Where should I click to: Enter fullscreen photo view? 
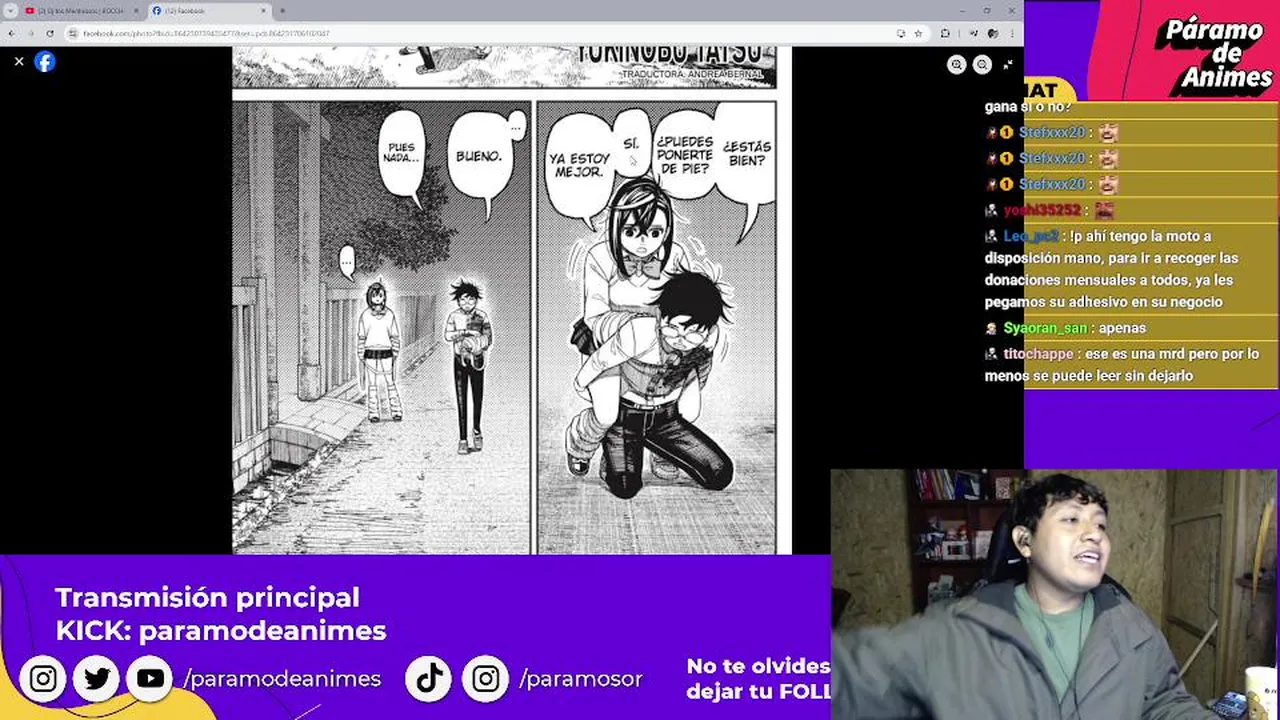pyautogui.click(x=1007, y=64)
